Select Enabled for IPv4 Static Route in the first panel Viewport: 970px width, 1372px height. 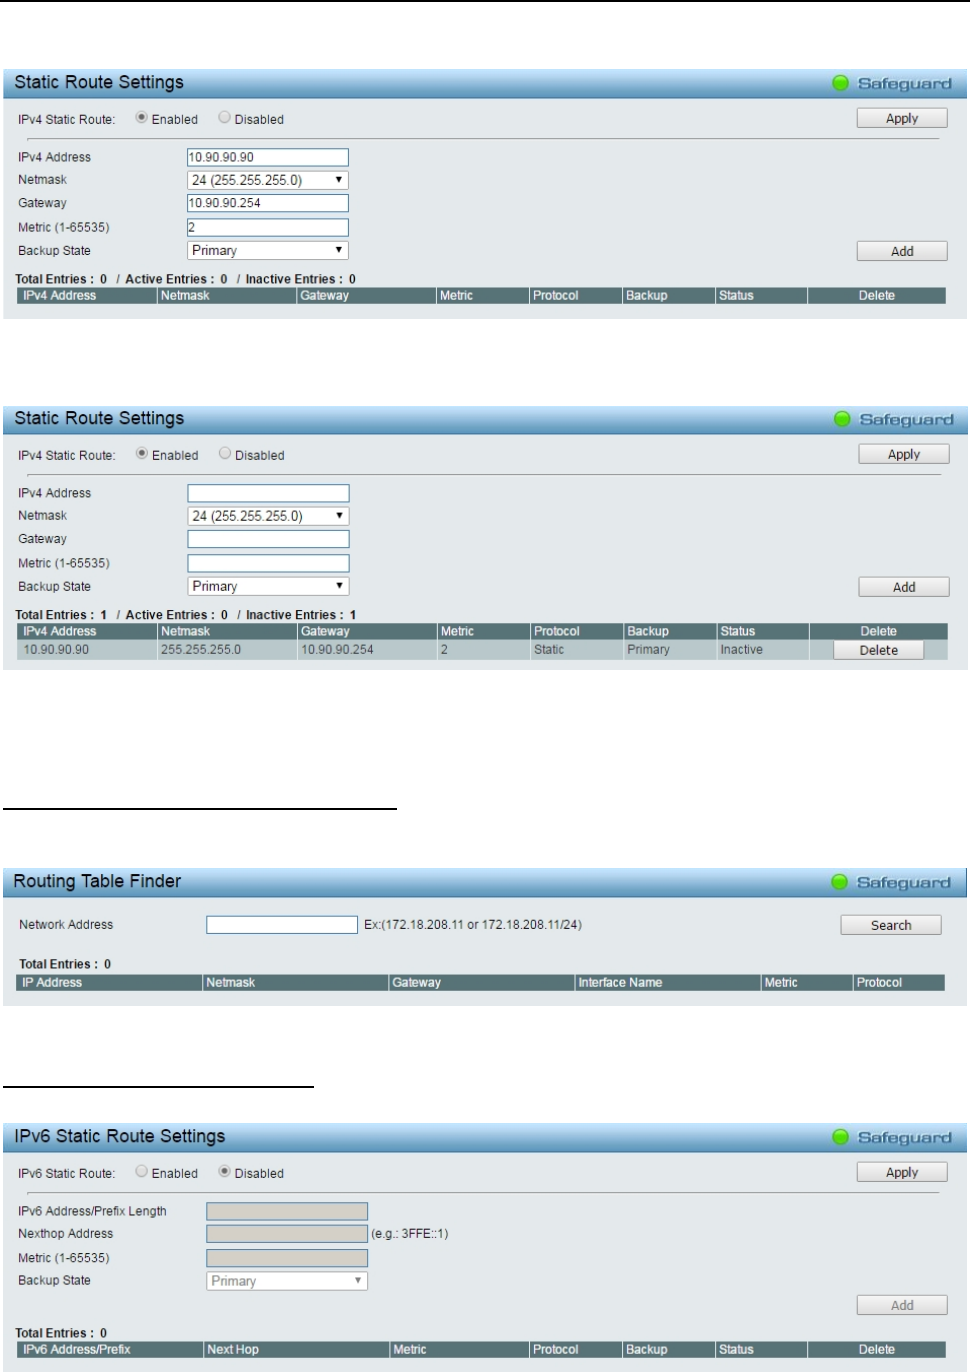142,118
